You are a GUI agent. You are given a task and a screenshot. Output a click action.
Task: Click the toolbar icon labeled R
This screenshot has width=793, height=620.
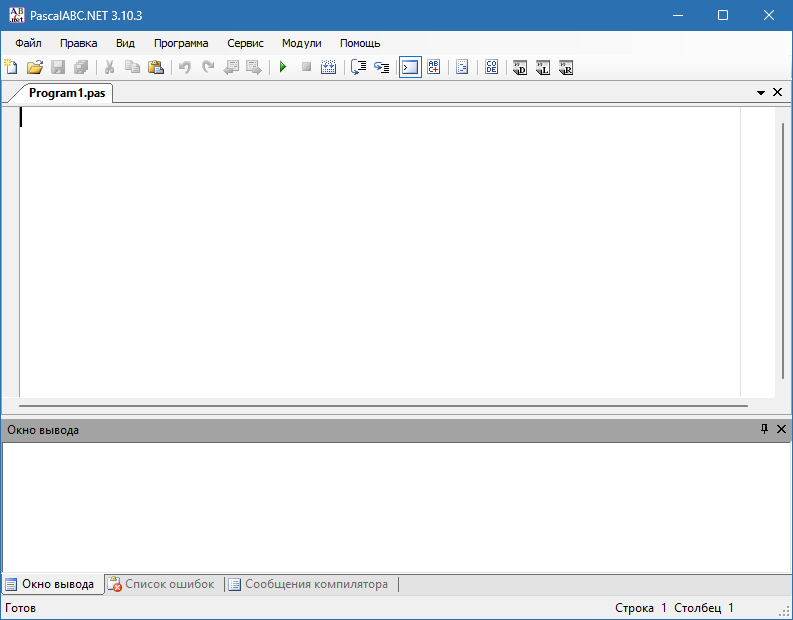(x=566, y=67)
